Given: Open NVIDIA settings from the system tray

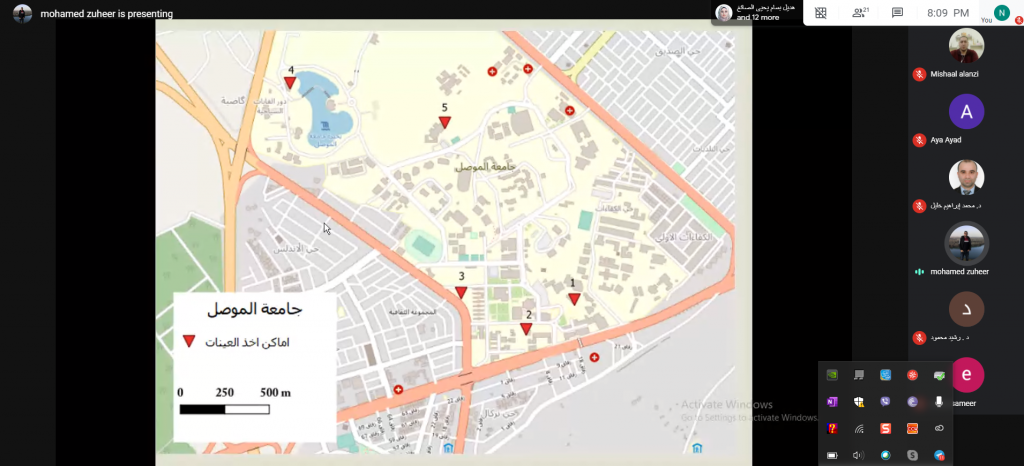Looking at the screenshot, I should pyautogui.click(x=832, y=375).
